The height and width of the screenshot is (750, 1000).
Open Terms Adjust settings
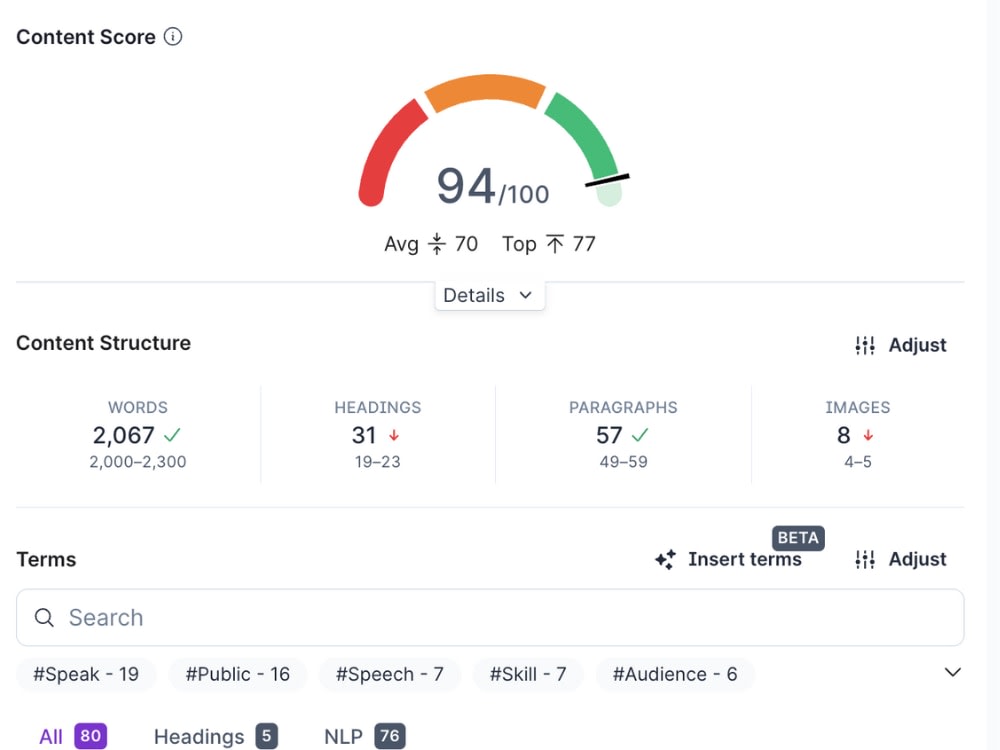click(901, 559)
